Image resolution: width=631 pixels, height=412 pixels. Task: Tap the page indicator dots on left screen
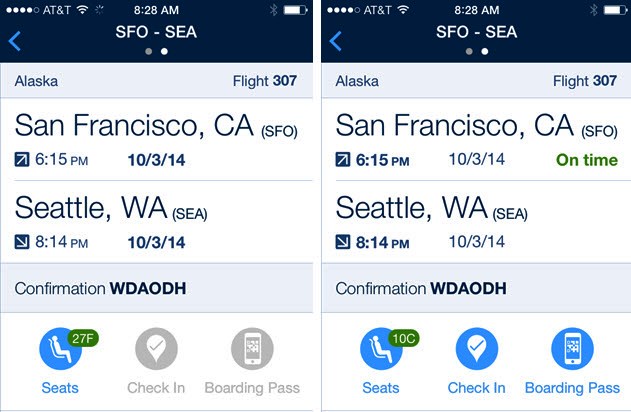point(156,50)
